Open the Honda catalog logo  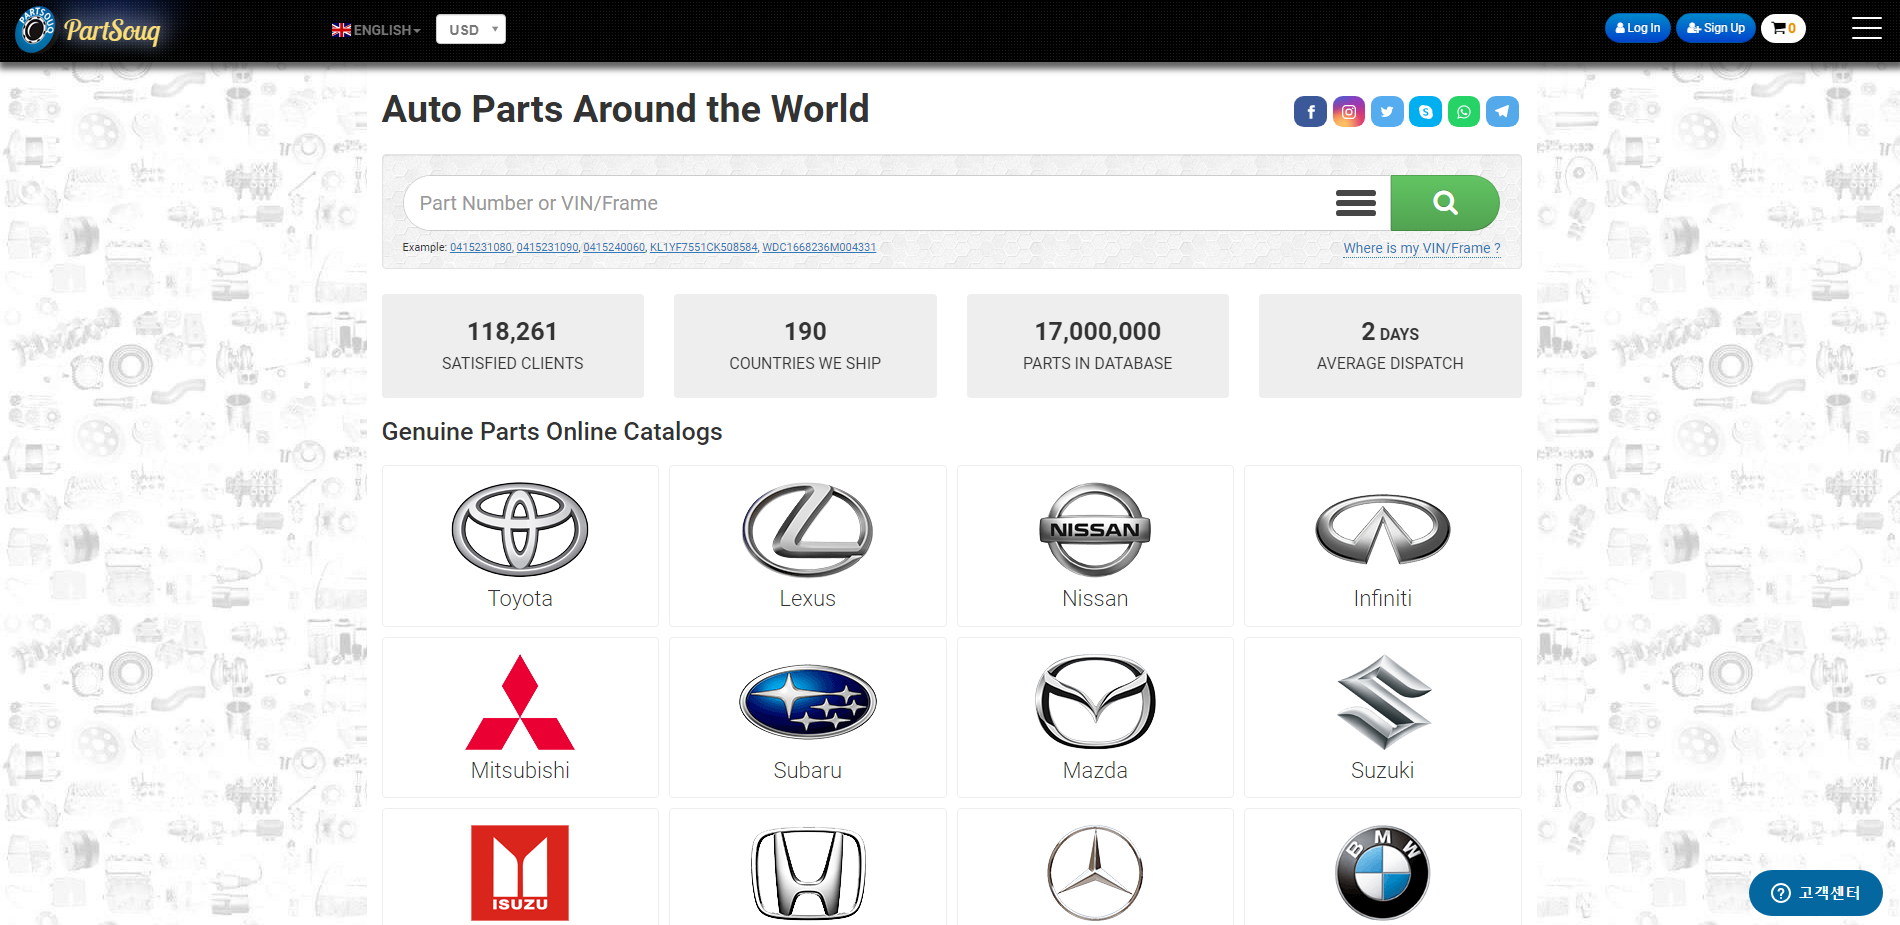coord(808,873)
